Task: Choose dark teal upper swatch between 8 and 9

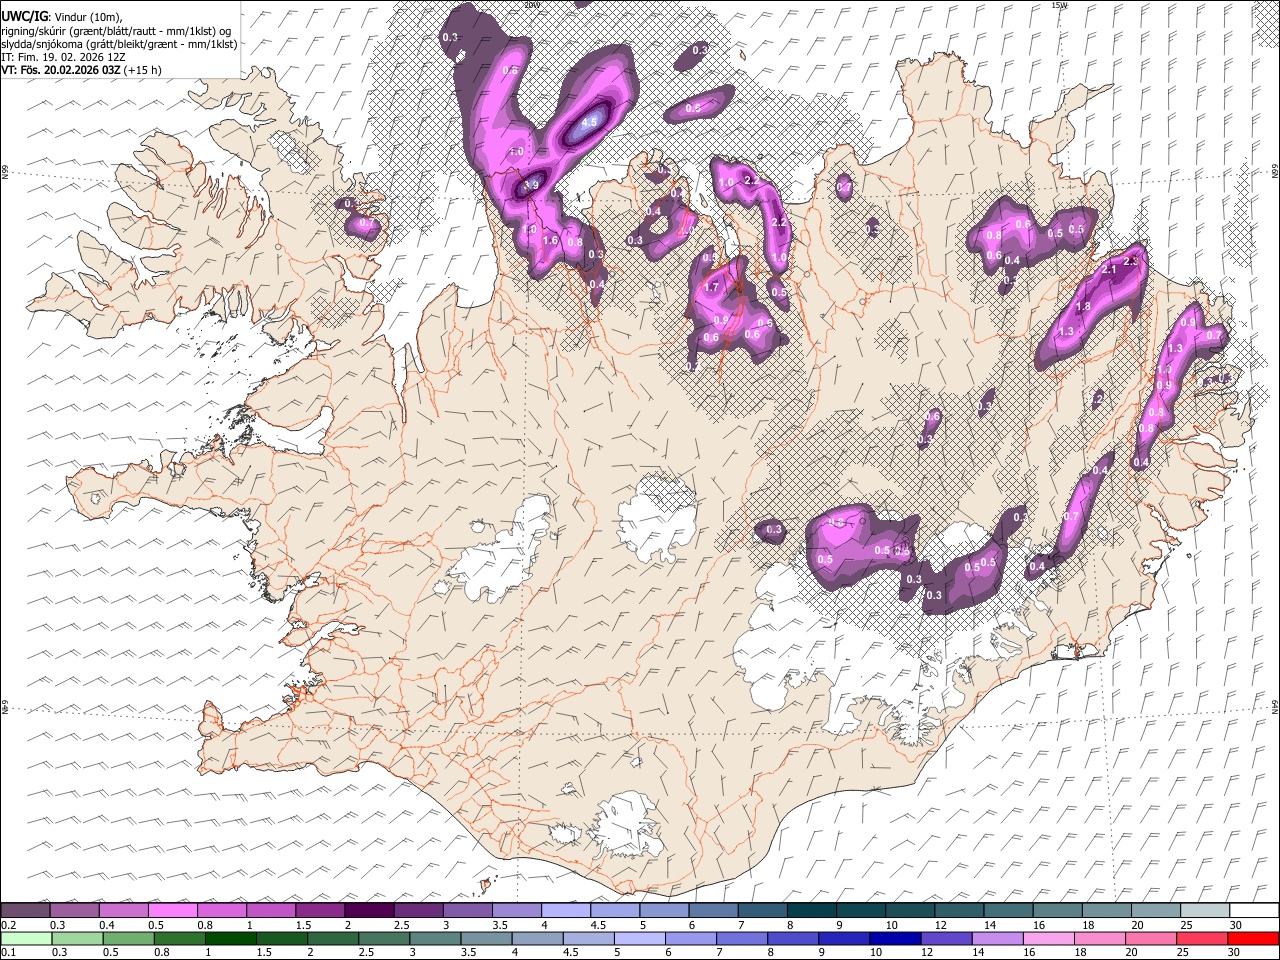Action: tap(810, 910)
